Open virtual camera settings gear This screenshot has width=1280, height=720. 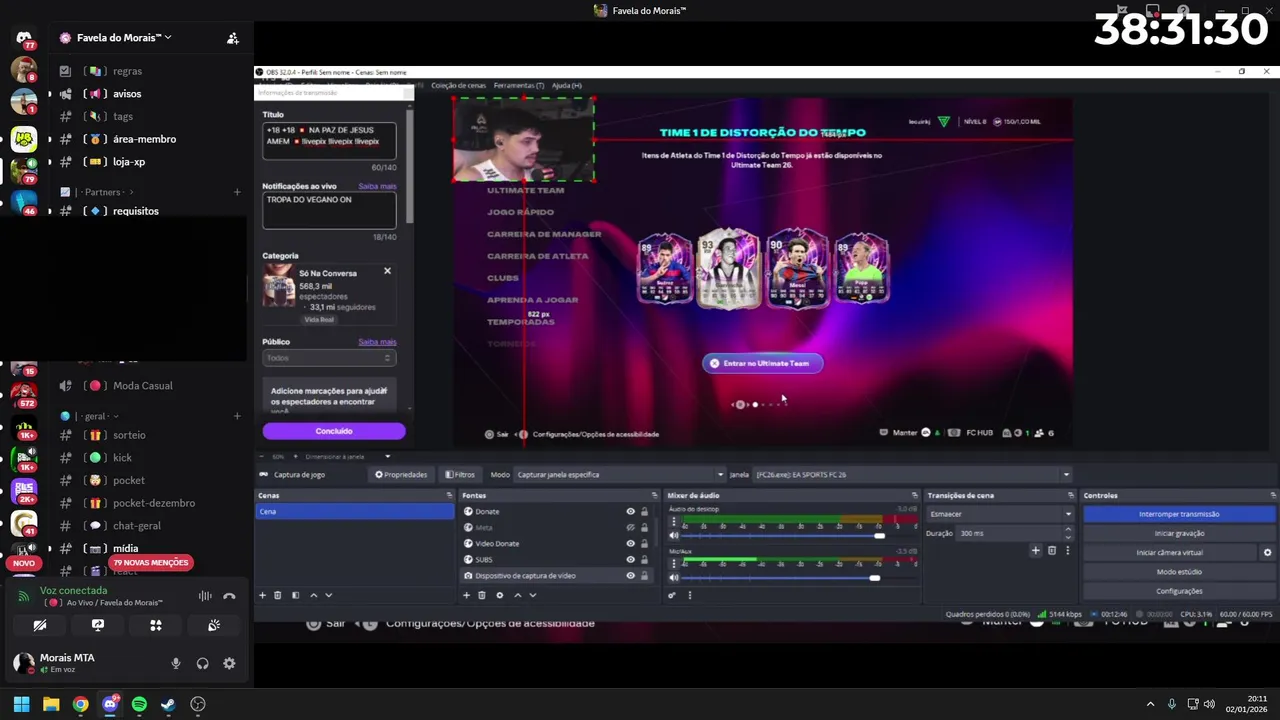point(1268,552)
